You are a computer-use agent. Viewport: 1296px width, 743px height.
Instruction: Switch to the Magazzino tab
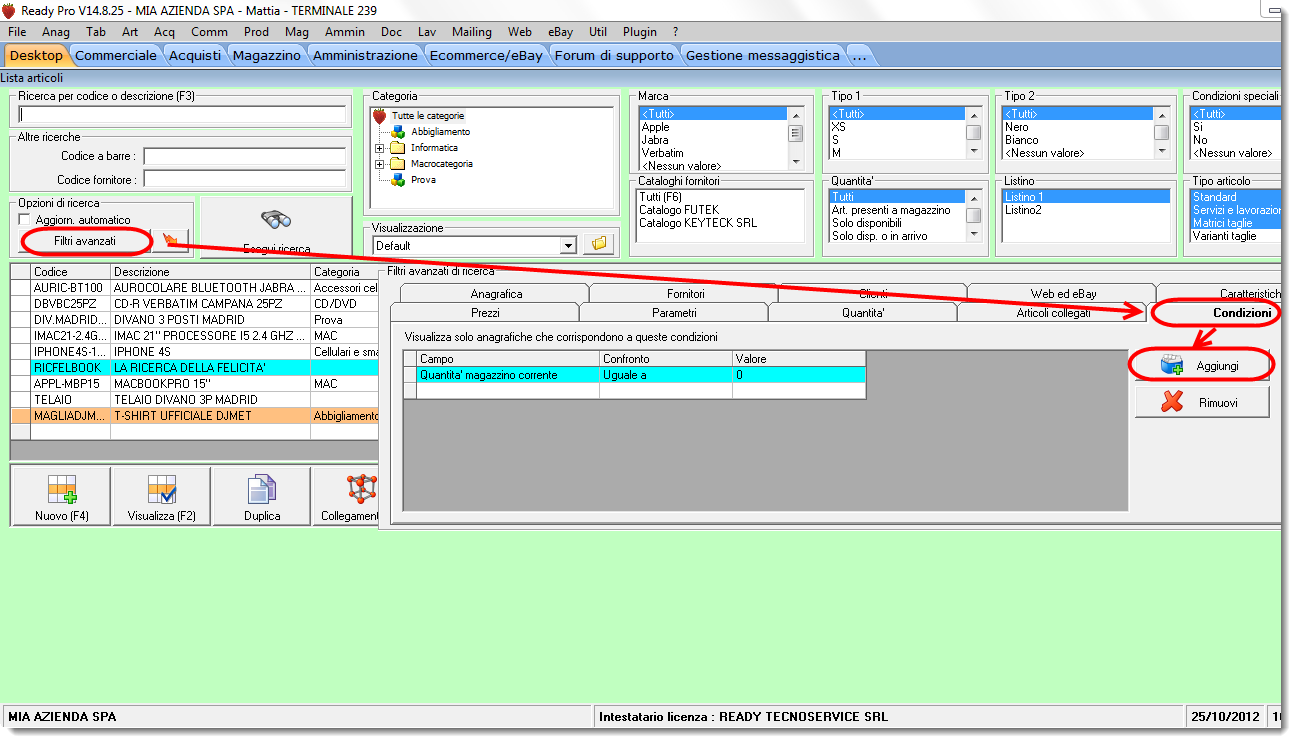click(x=266, y=55)
